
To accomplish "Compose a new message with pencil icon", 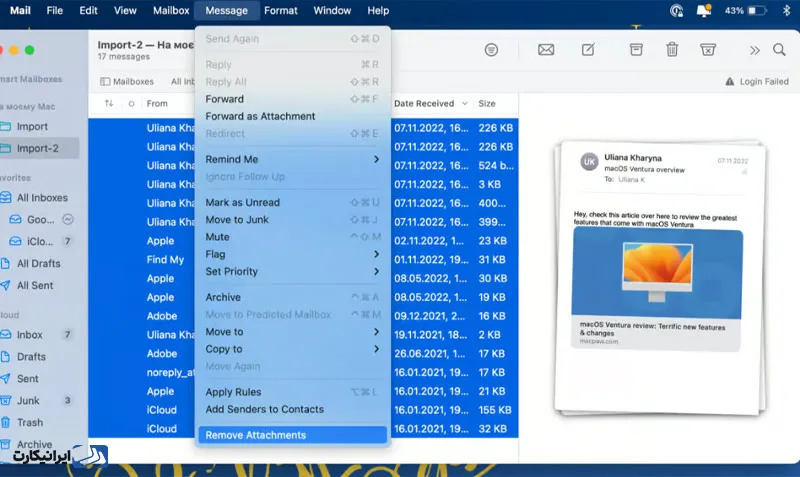I will pos(588,49).
